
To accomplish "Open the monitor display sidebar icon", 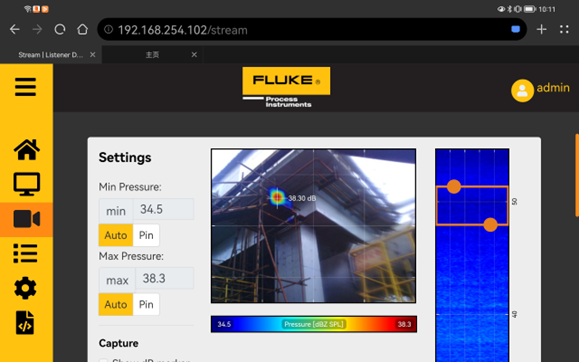I will [x=27, y=184].
